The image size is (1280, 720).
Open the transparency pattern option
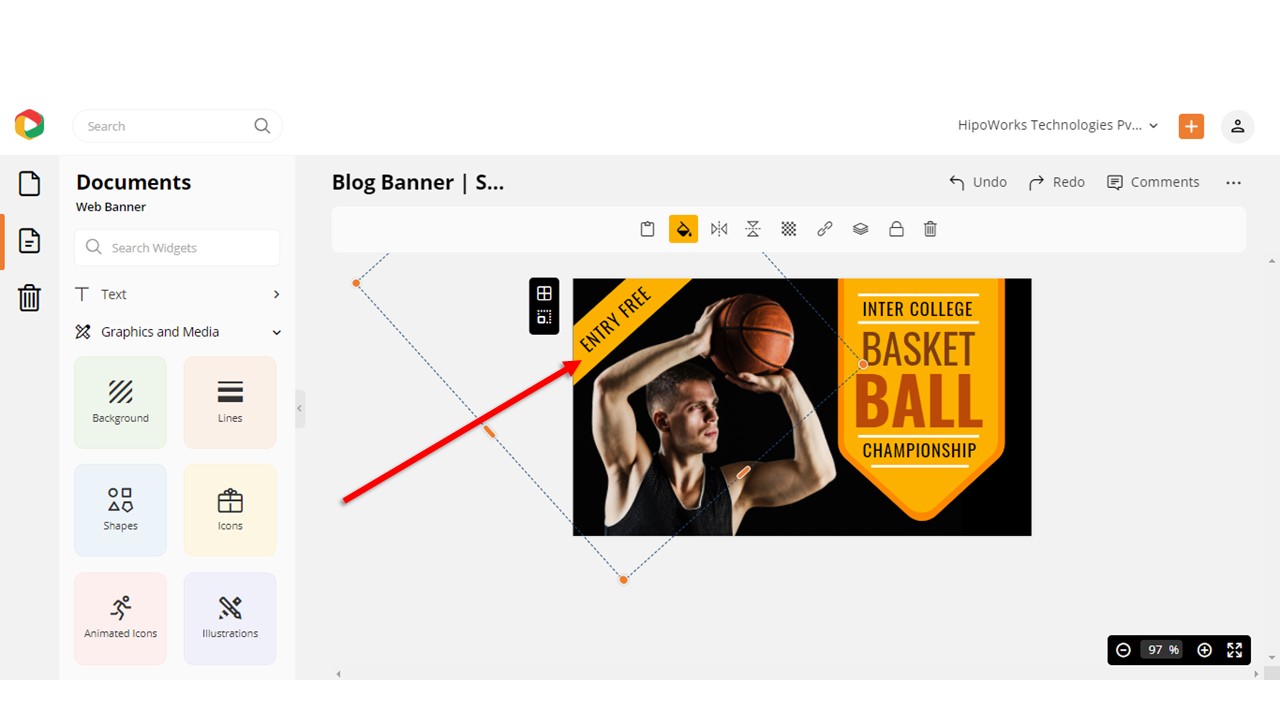pos(789,229)
